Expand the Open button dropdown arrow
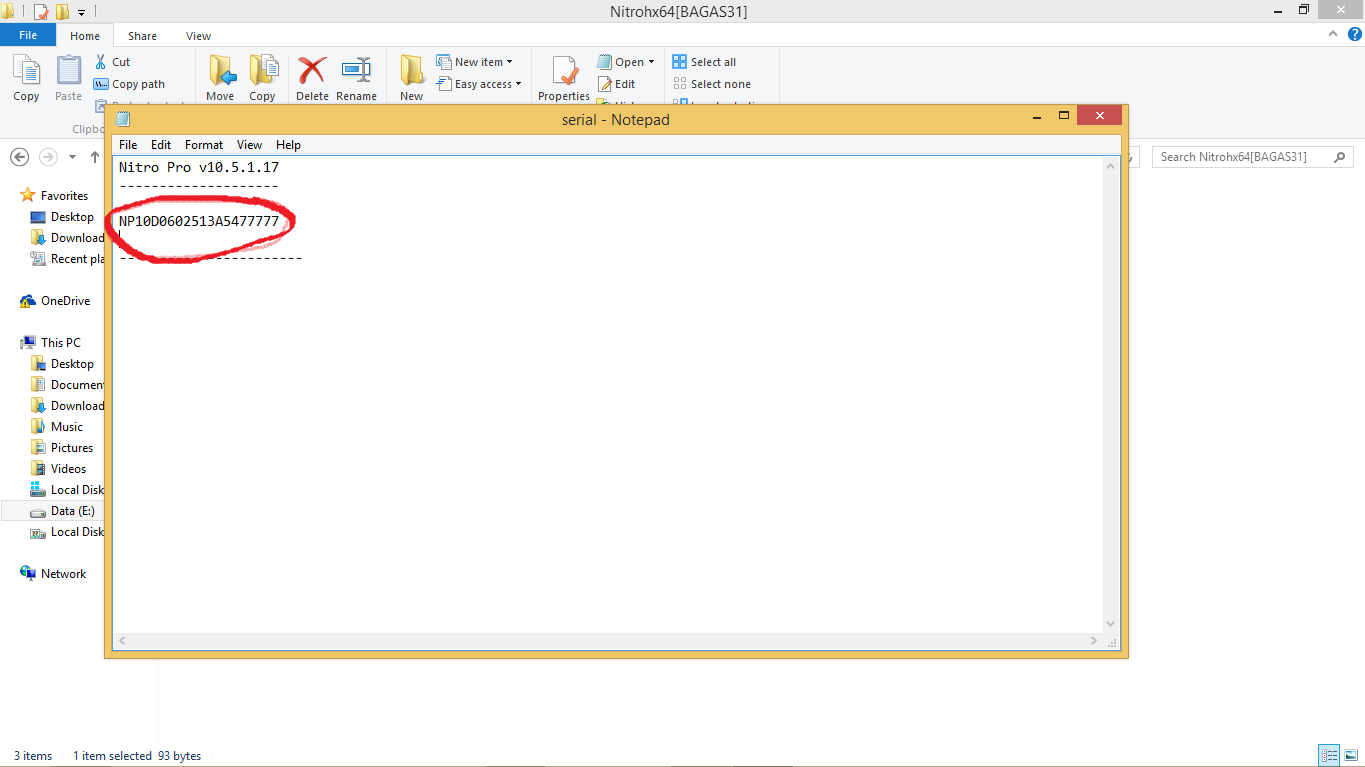Viewport: 1365px width, 767px height. coord(651,62)
